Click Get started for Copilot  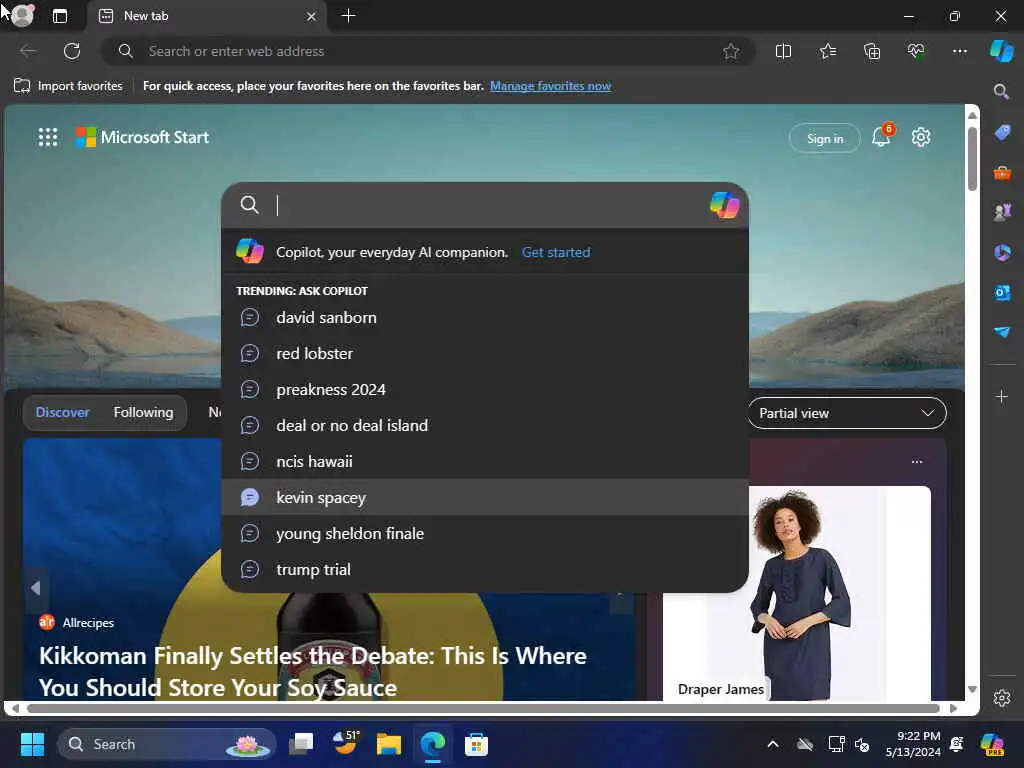point(556,252)
